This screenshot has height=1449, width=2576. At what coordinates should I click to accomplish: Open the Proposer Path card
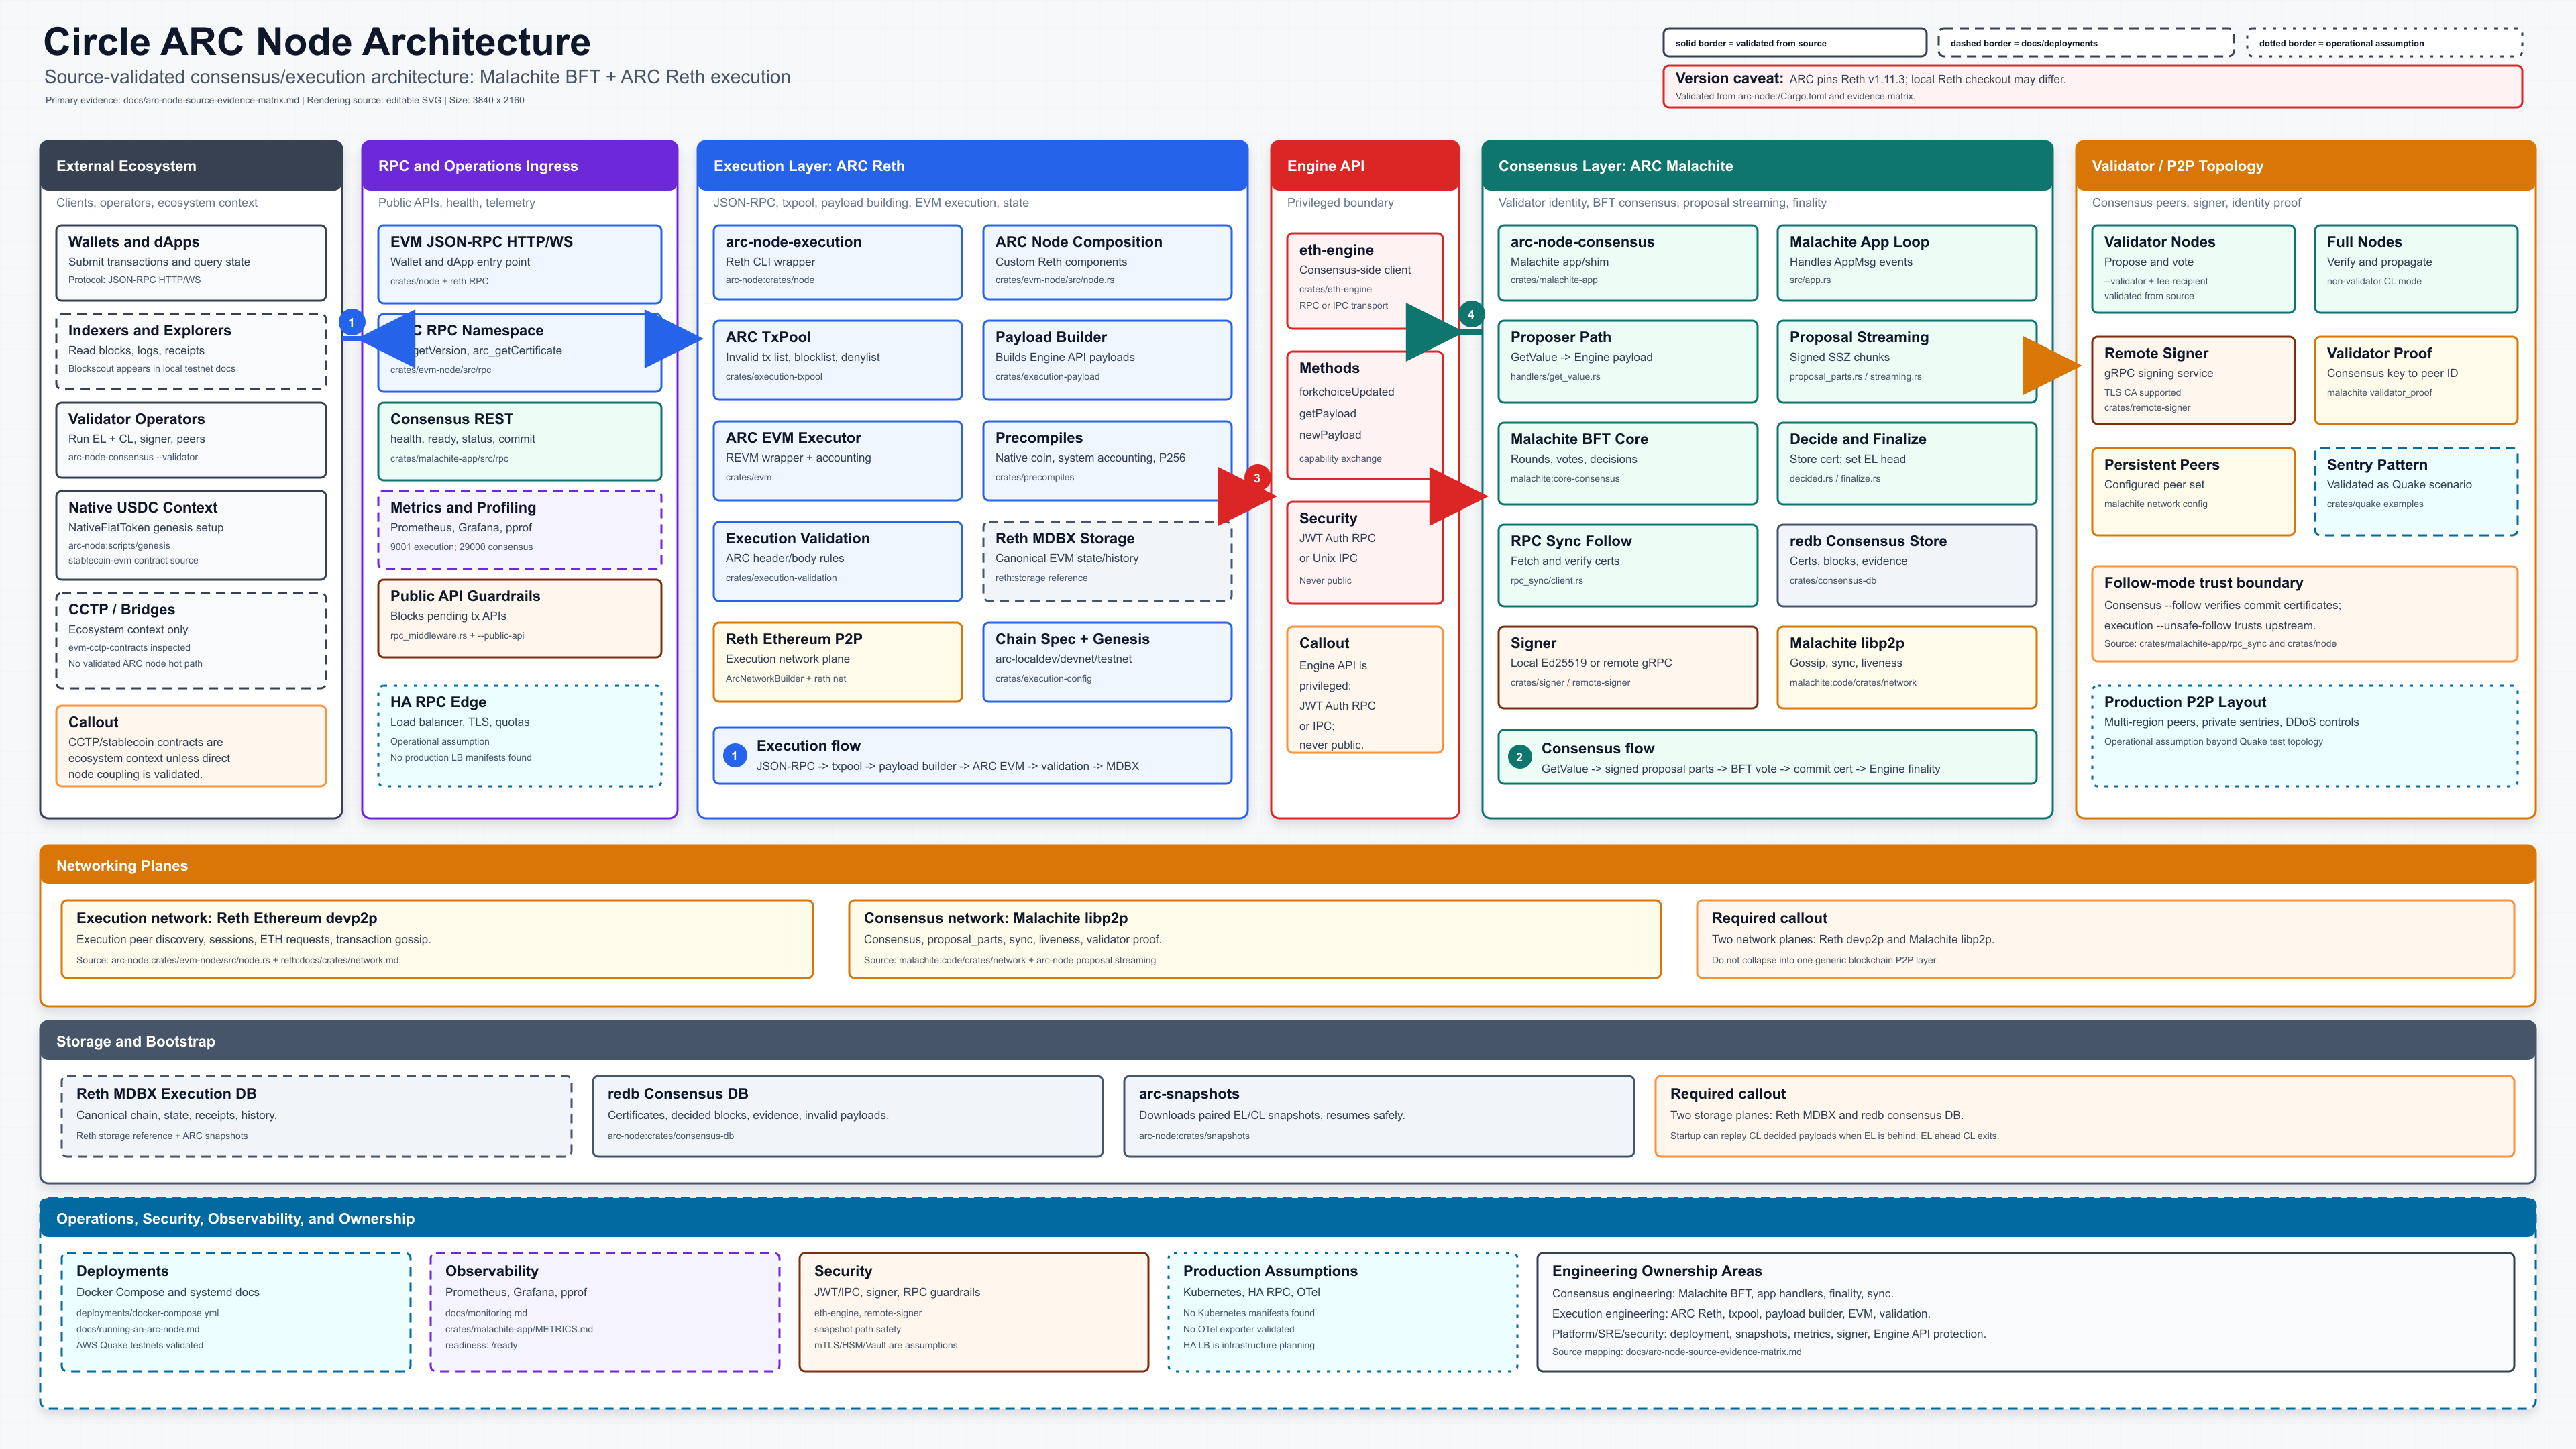pyautogui.click(x=1627, y=361)
